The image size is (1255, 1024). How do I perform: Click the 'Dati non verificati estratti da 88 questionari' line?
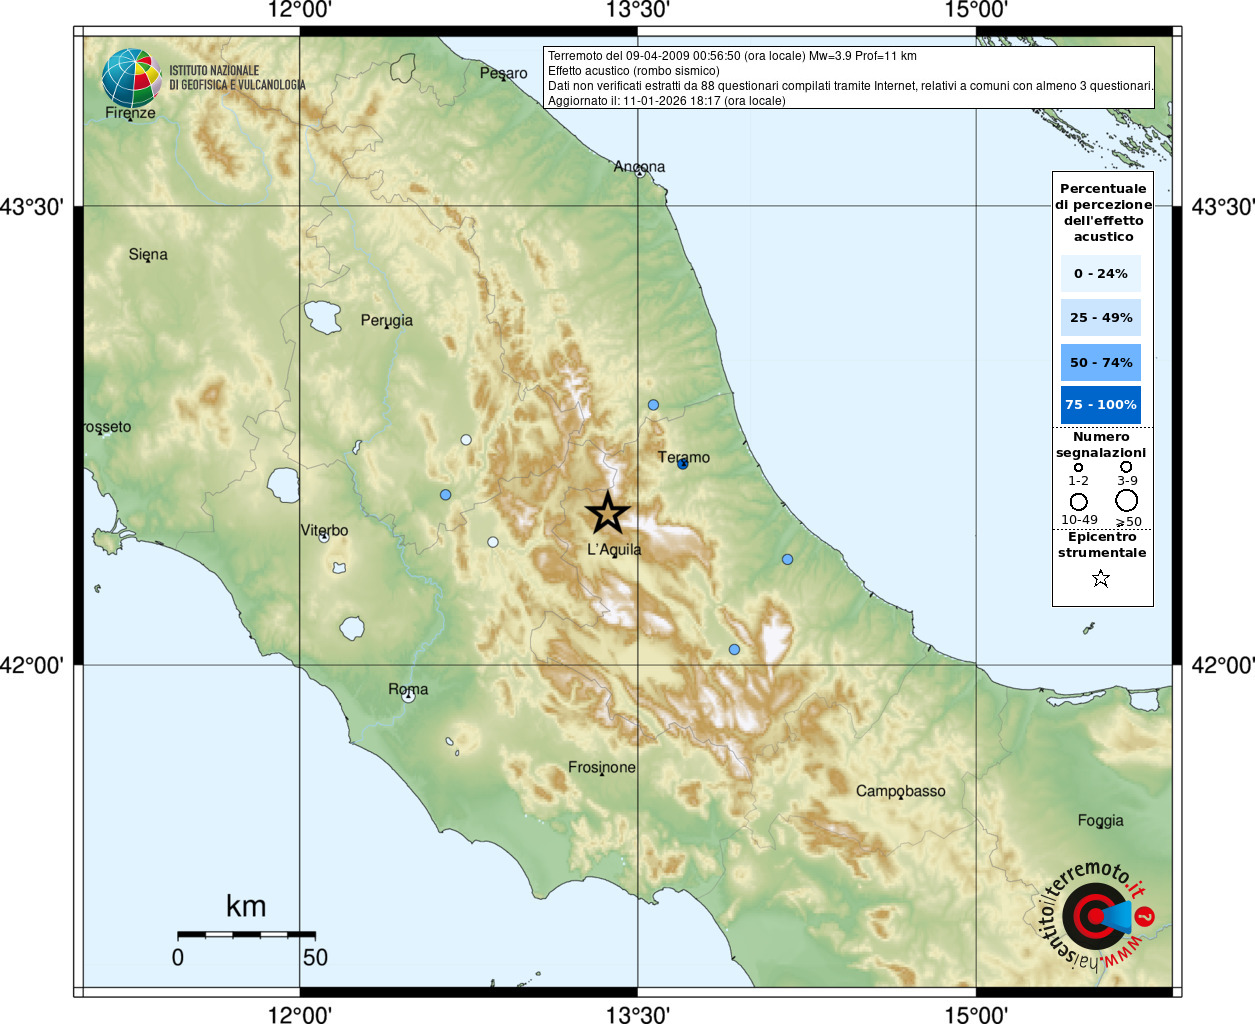click(850, 86)
